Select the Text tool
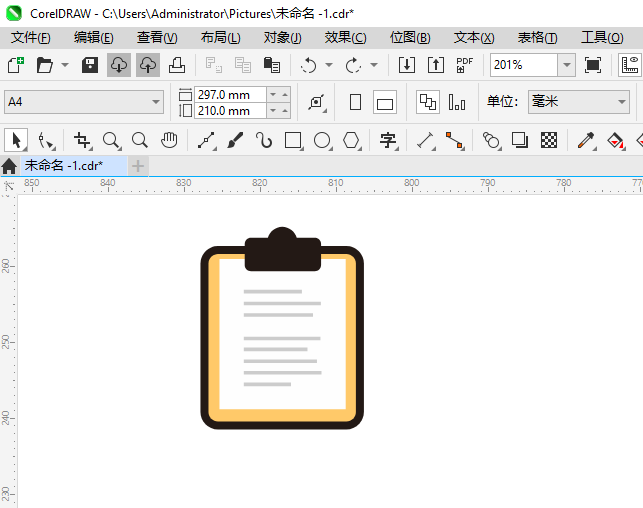 pos(388,141)
